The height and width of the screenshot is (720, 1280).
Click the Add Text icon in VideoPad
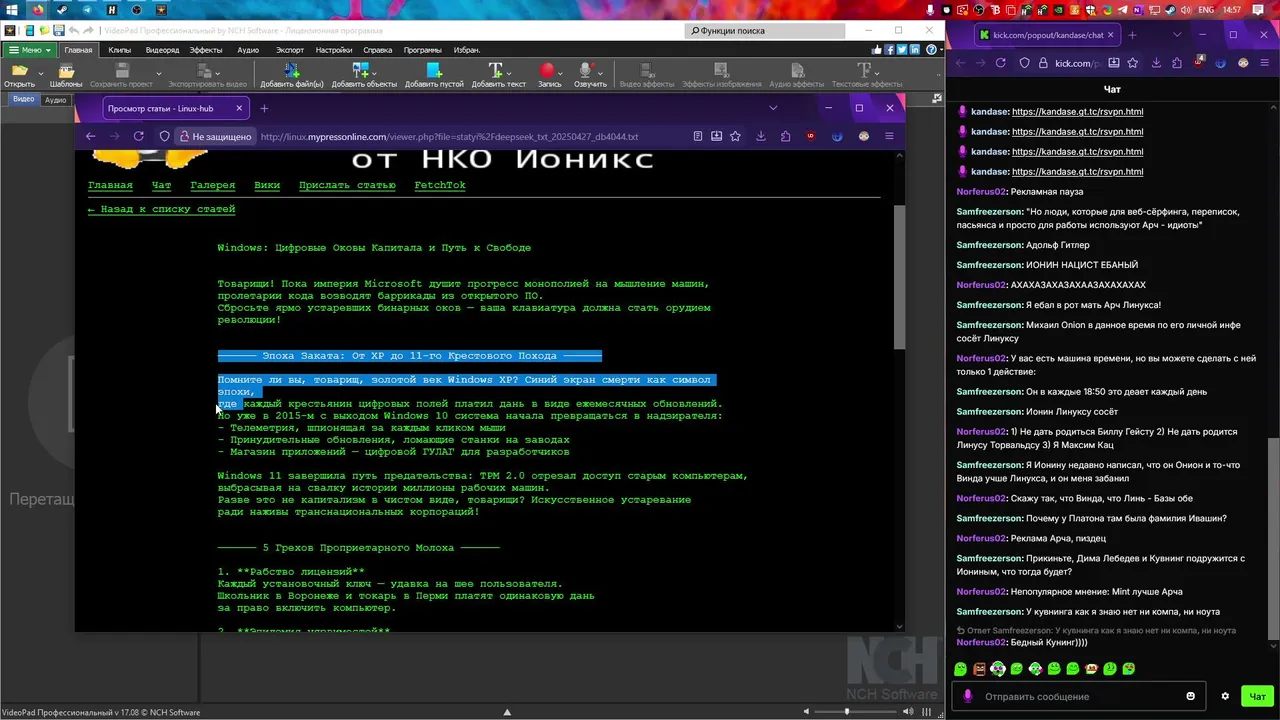[495, 71]
